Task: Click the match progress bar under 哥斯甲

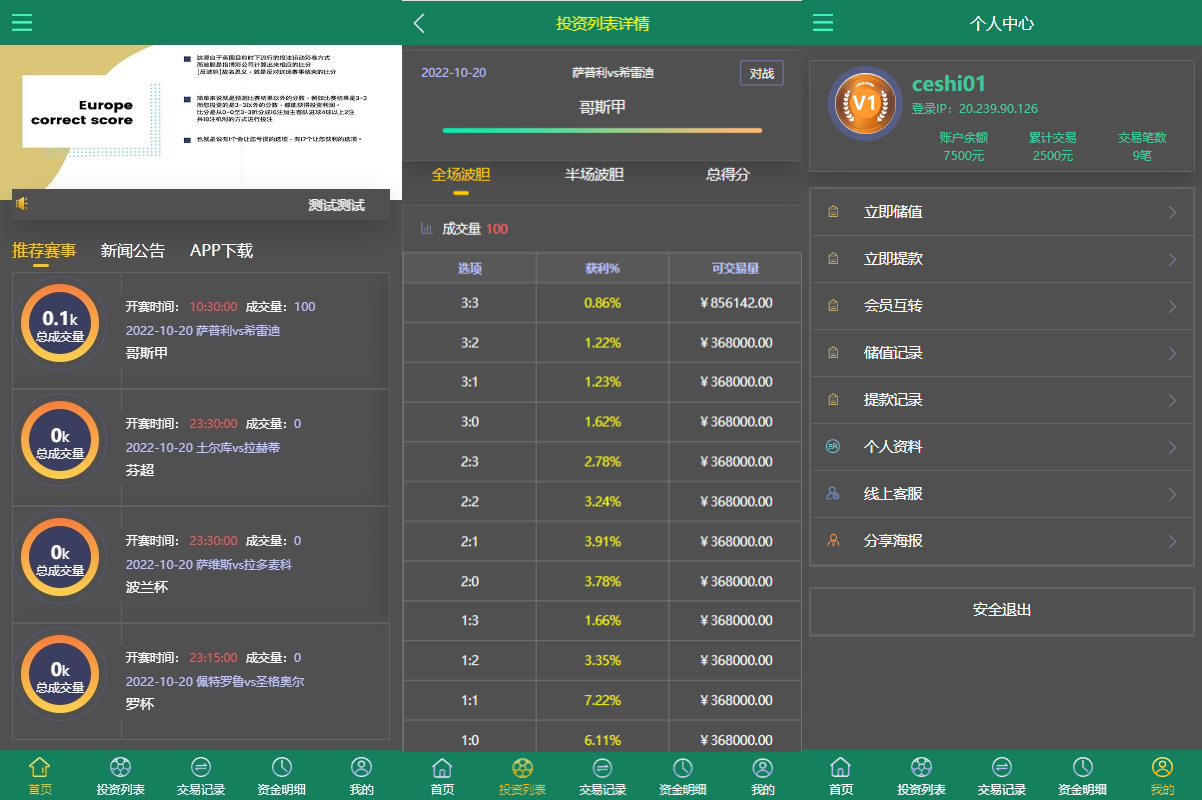Action: [x=601, y=130]
